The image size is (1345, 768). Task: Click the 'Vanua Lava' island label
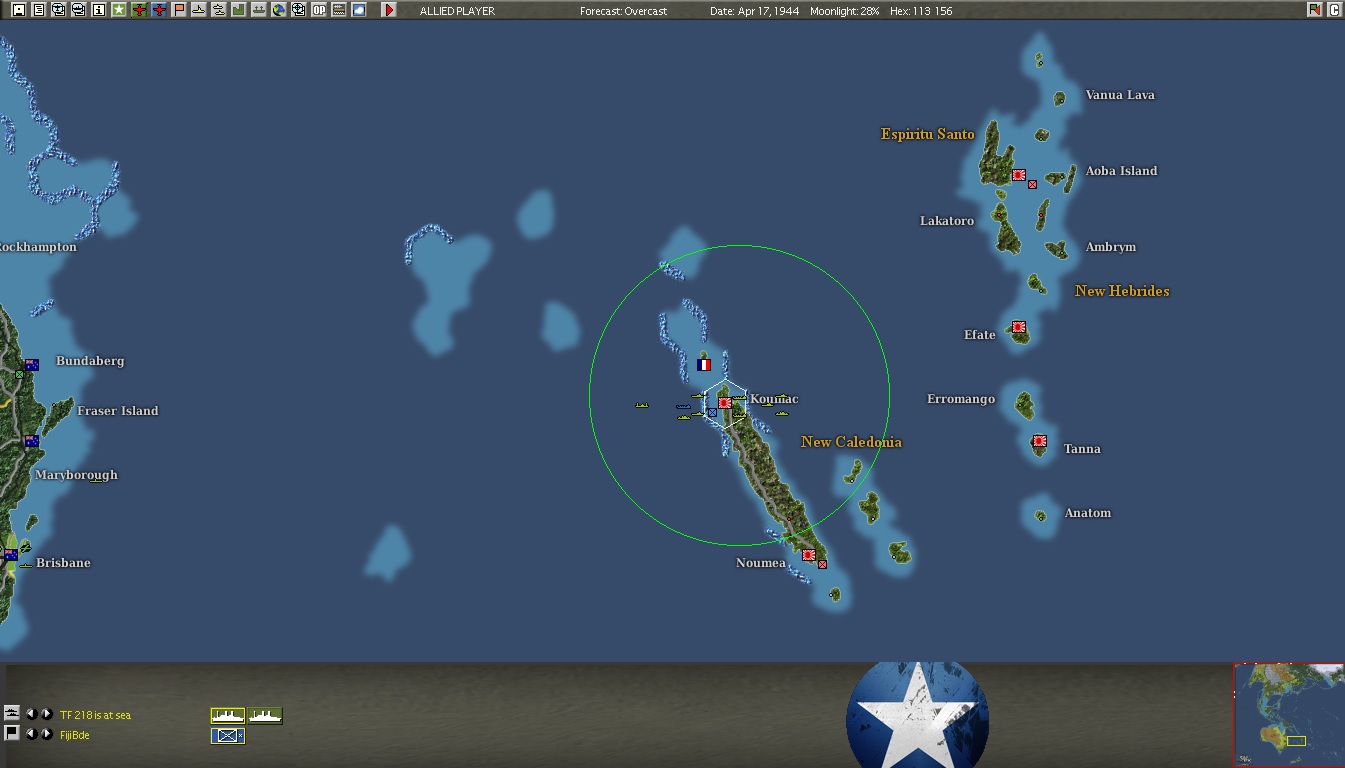(1120, 95)
